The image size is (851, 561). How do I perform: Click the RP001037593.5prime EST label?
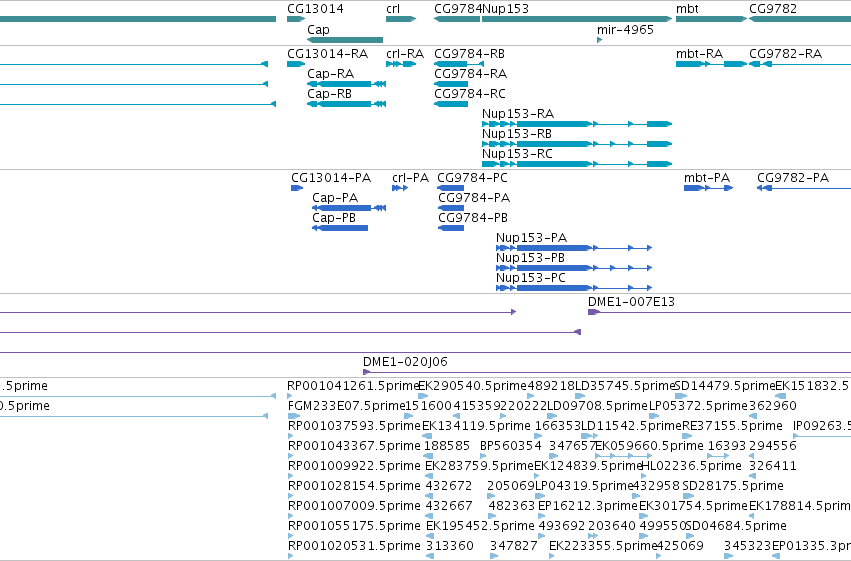[354, 426]
